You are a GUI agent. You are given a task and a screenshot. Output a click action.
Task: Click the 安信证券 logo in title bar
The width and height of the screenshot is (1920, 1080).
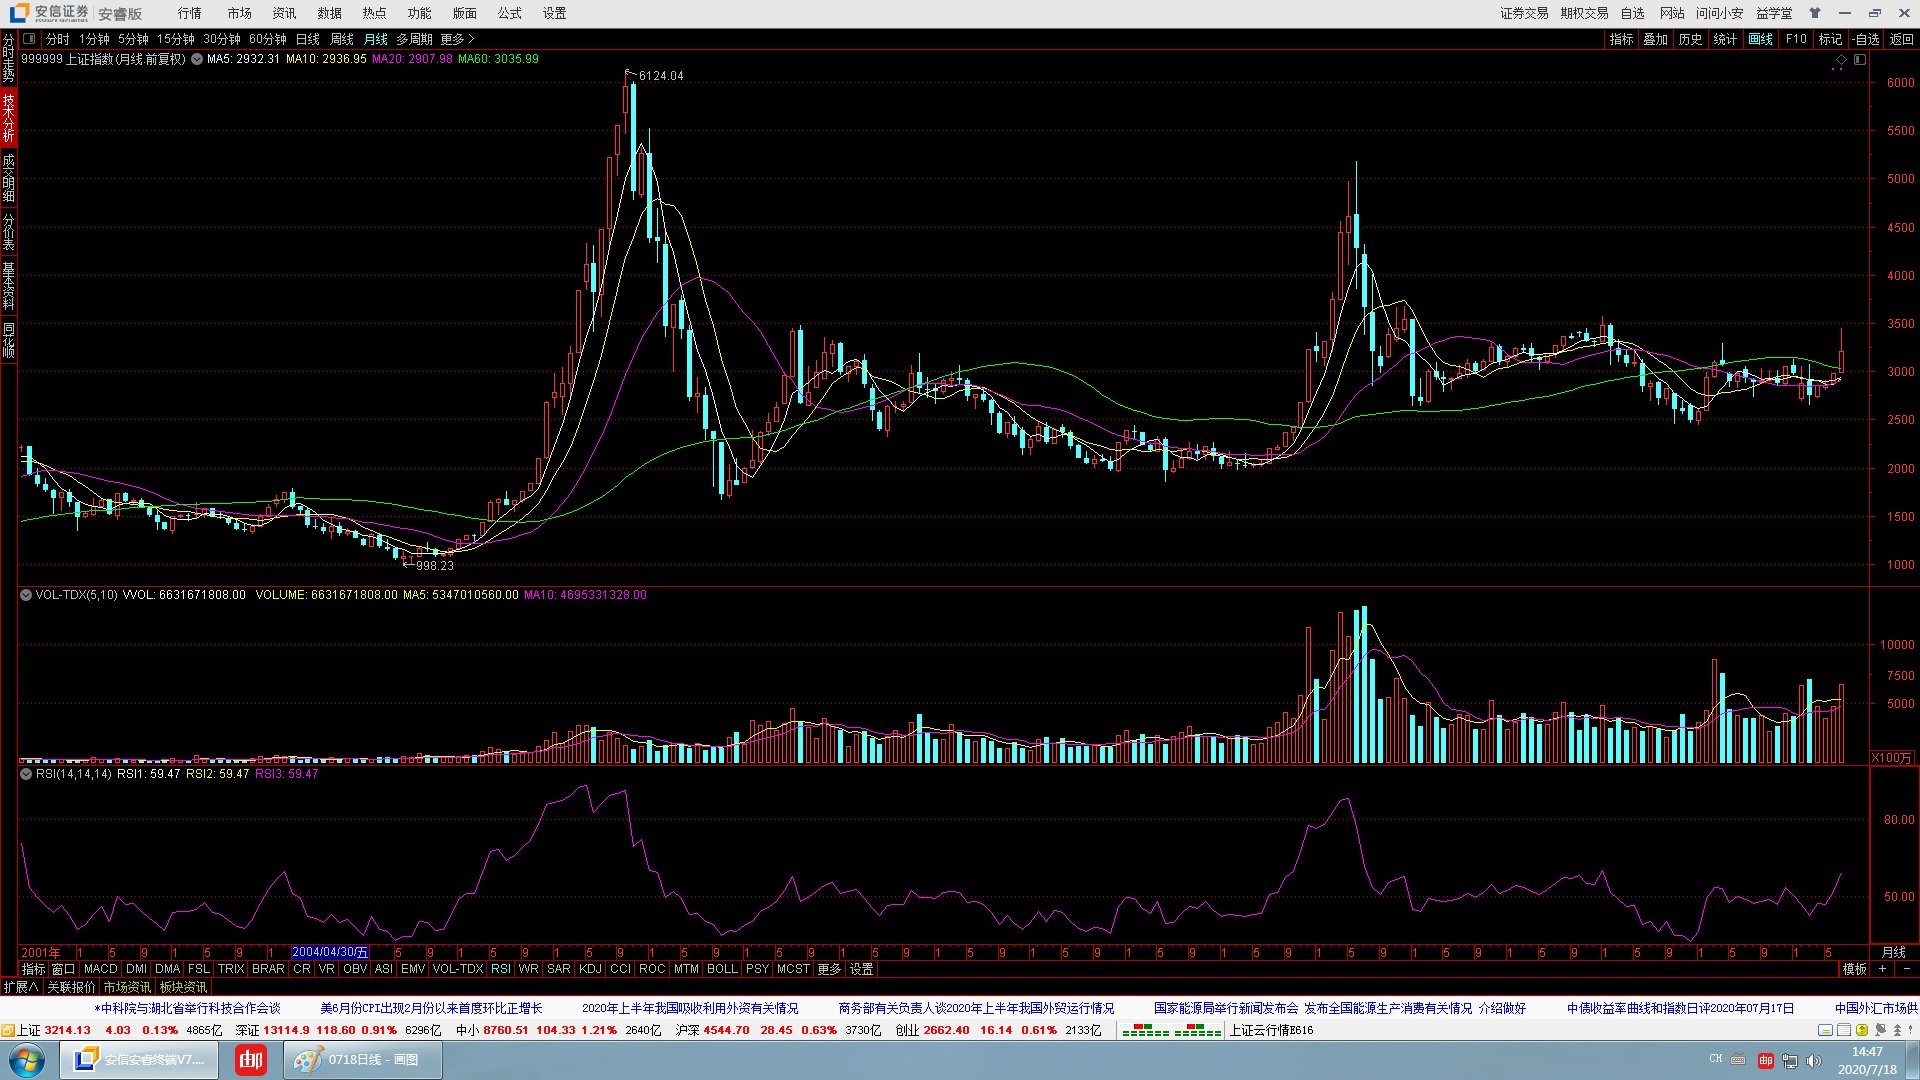point(50,13)
